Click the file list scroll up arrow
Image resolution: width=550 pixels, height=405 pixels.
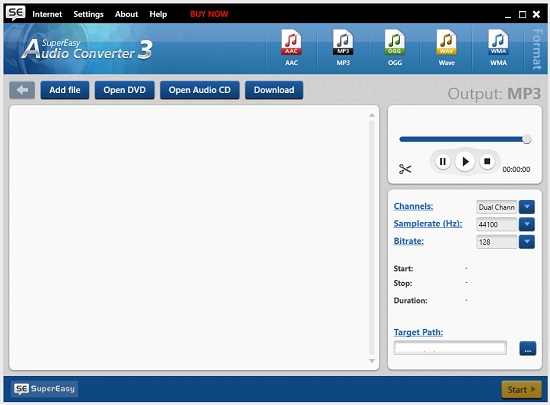tap(372, 115)
